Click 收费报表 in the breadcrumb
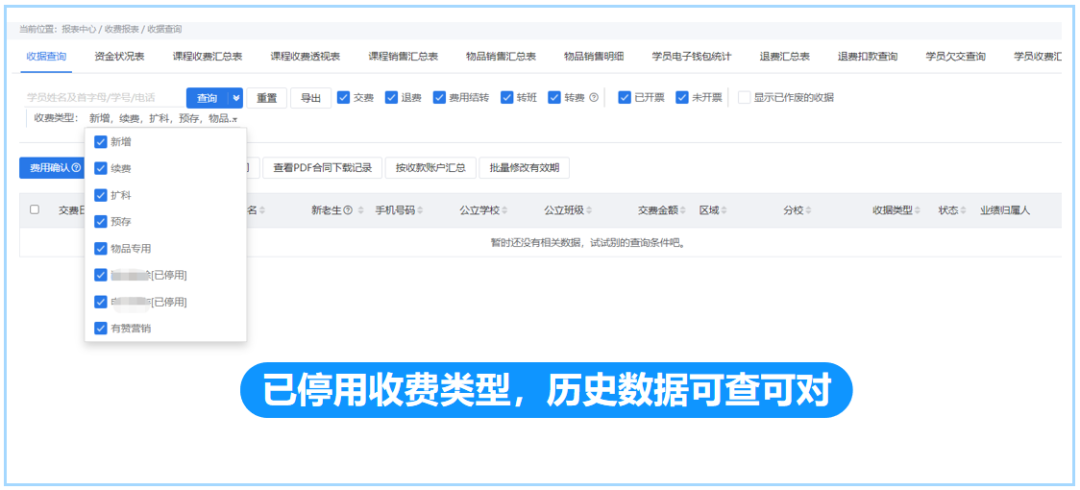This screenshot has width=1080, height=490. [x=122, y=30]
